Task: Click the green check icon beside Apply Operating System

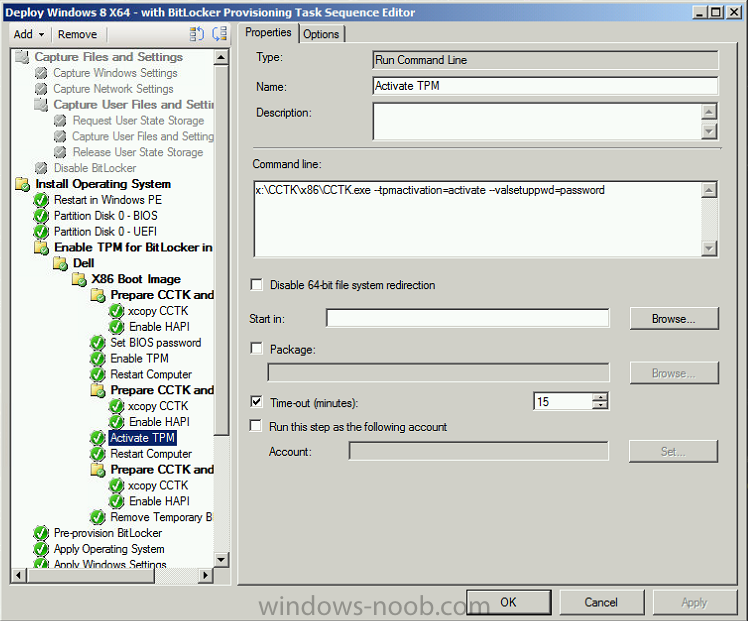Action: point(41,549)
